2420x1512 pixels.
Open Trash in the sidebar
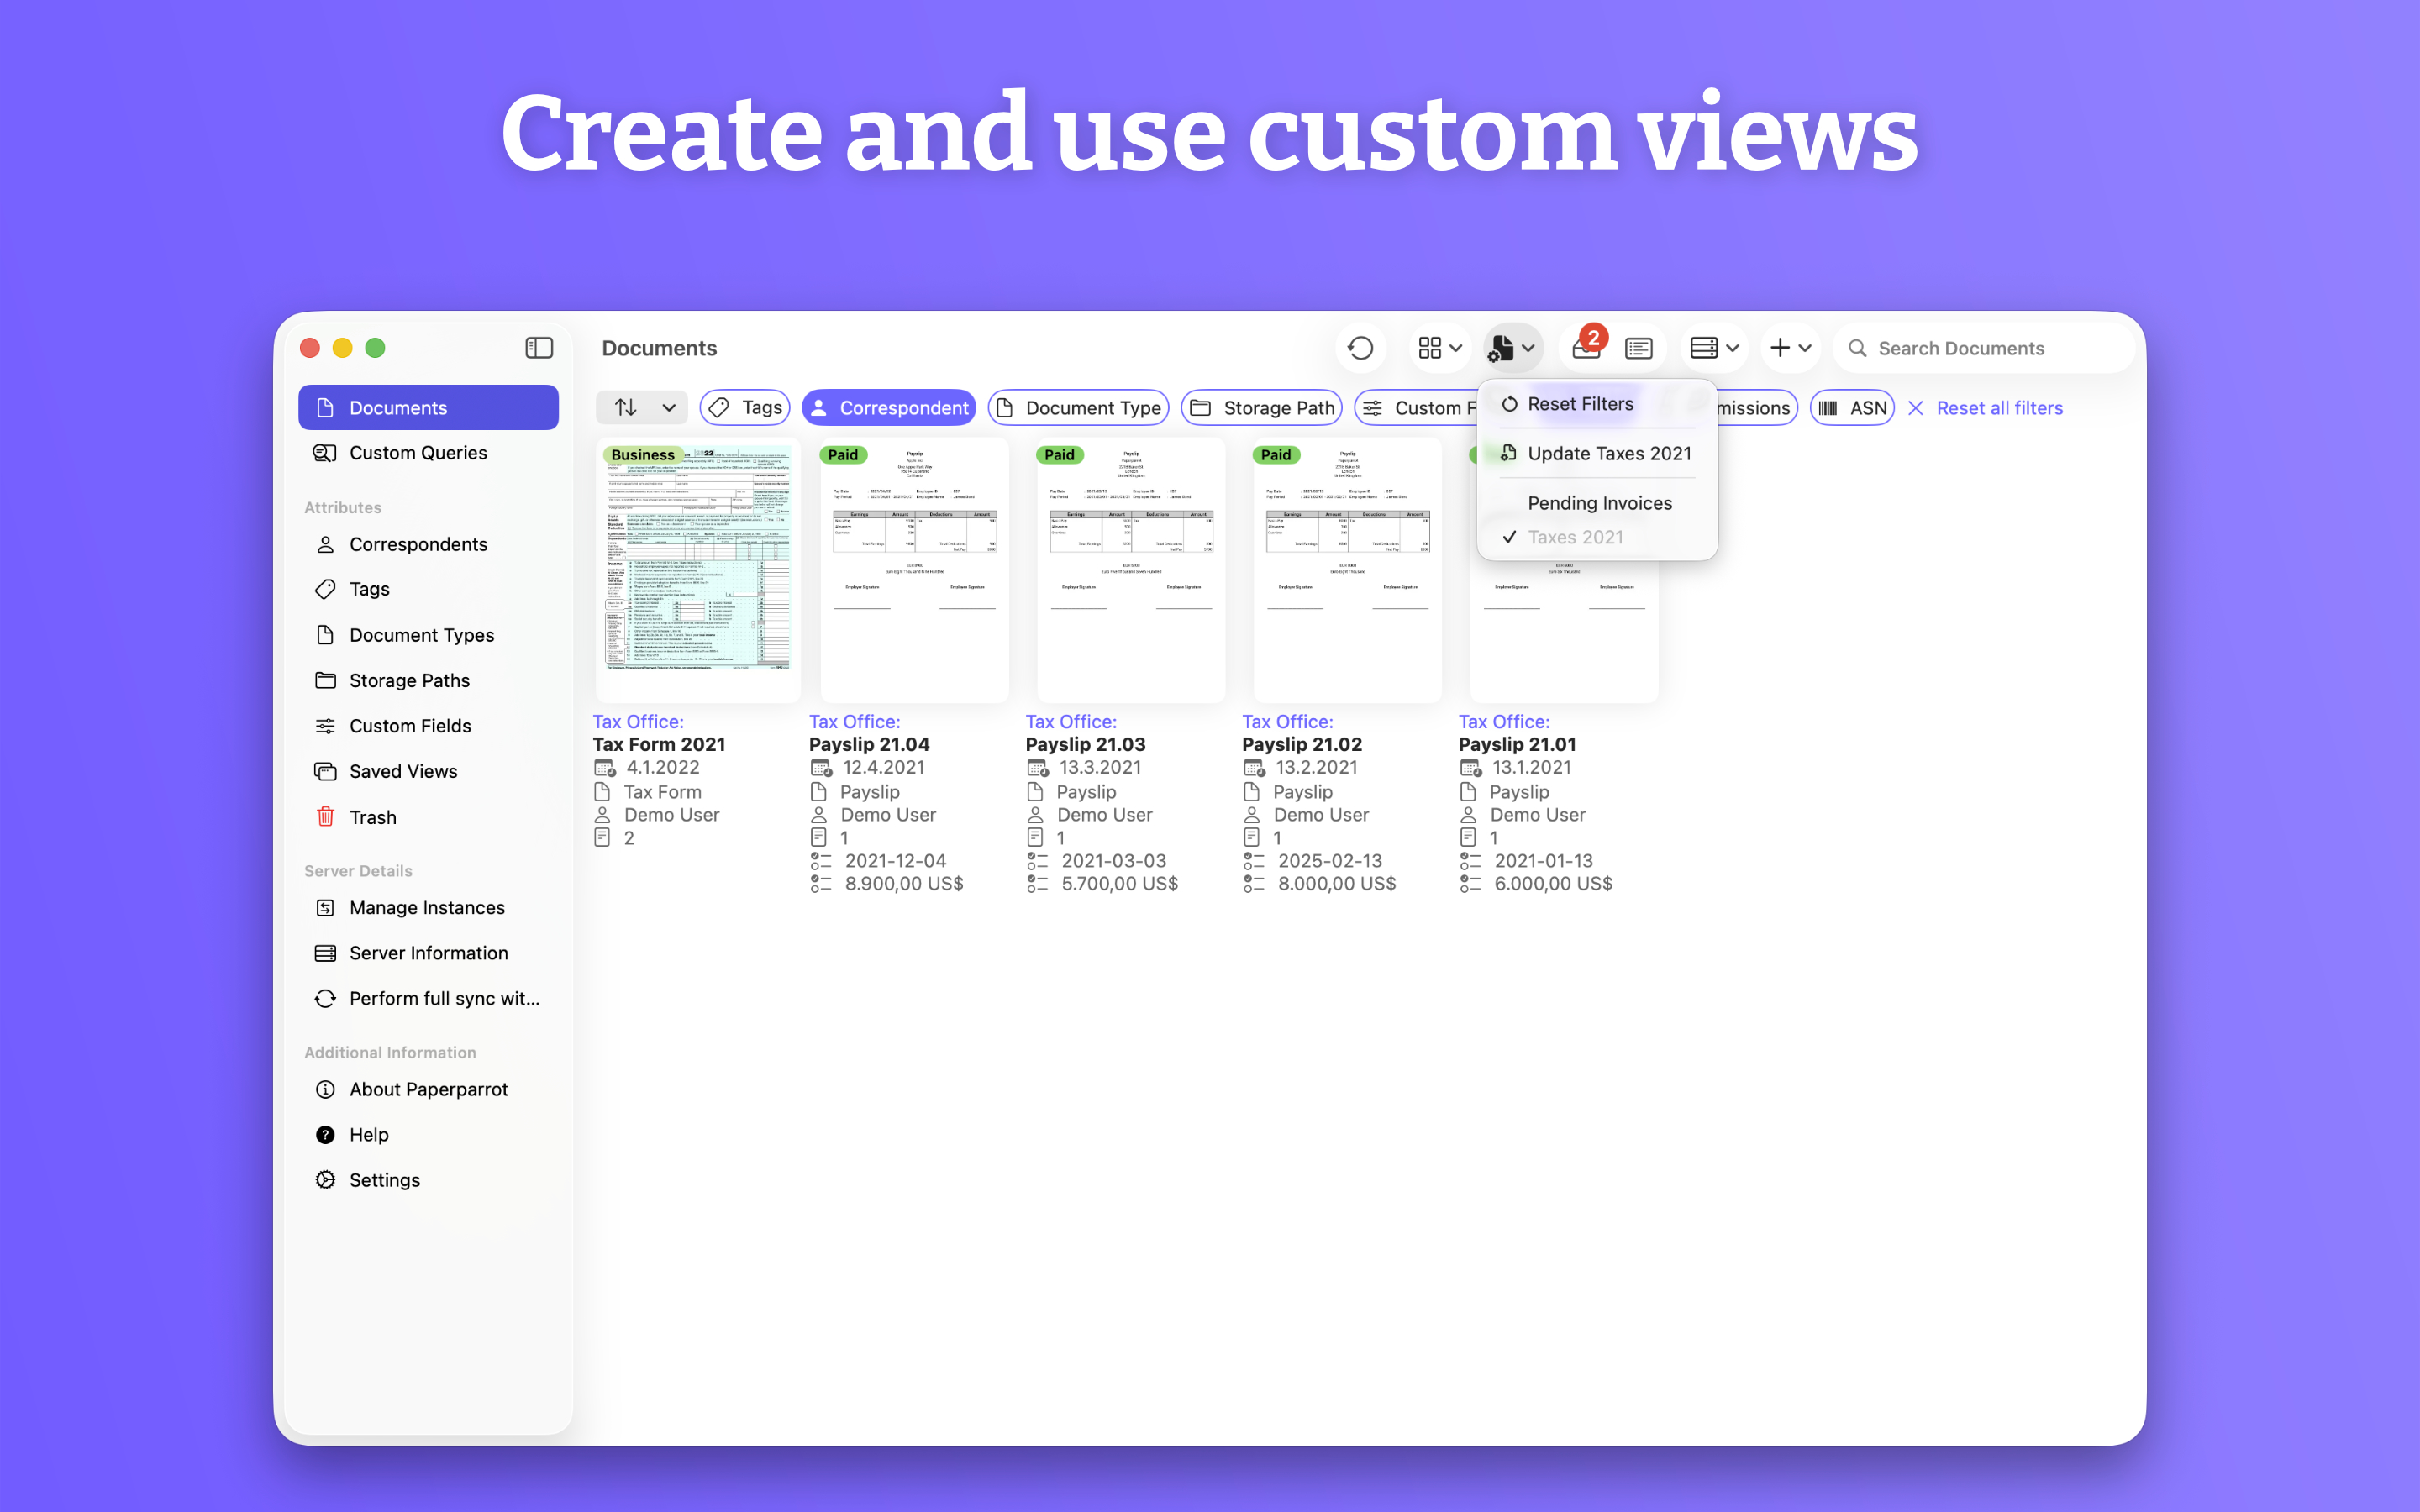point(428,817)
